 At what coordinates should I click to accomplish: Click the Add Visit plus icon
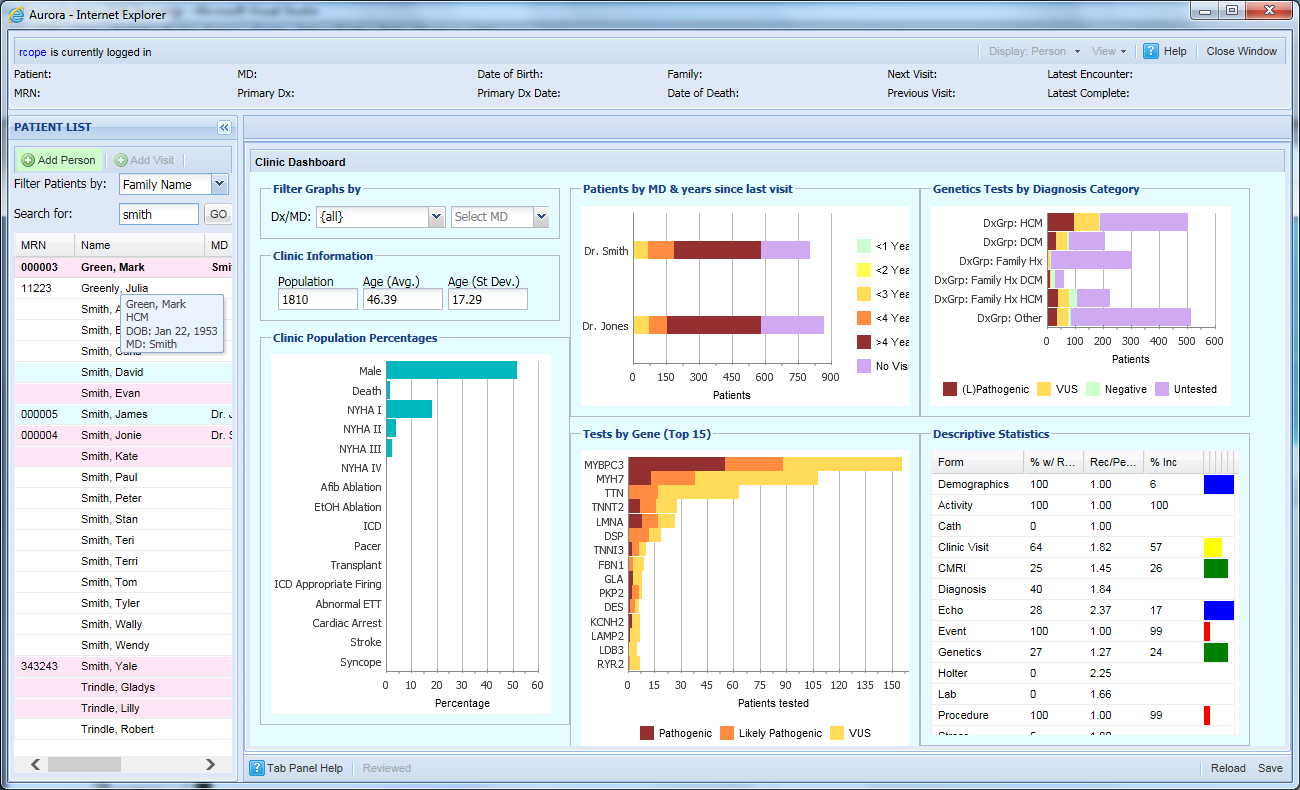[x=121, y=160]
